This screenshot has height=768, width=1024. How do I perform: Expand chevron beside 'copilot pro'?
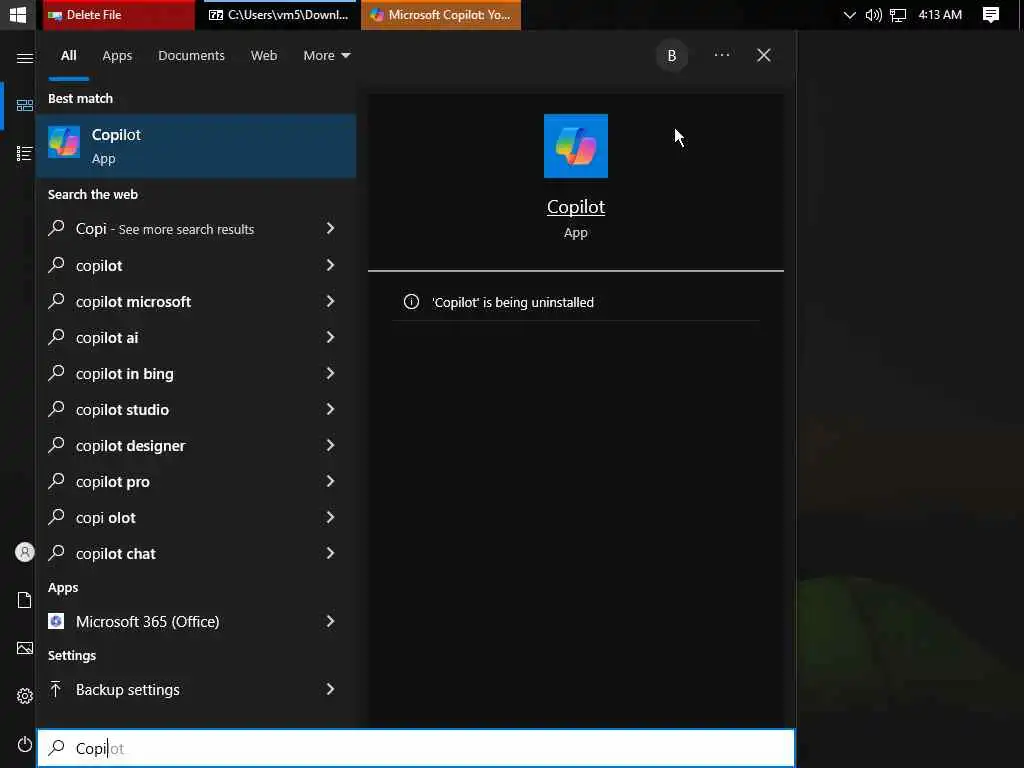(330, 481)
